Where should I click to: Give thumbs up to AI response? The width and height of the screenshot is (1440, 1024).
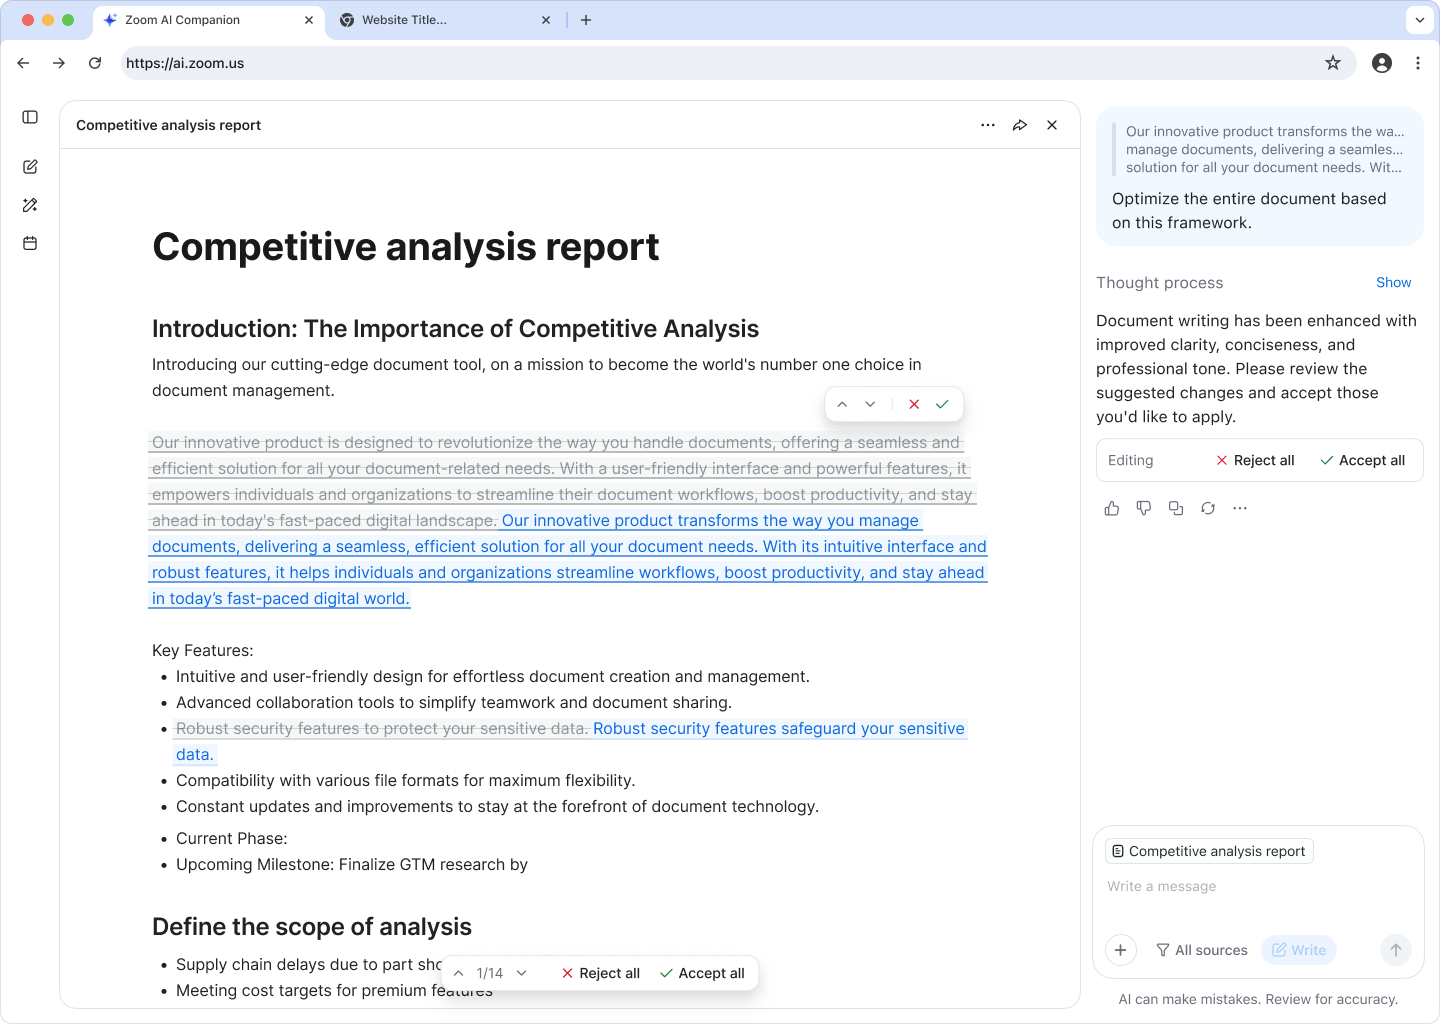tap(1112, 508)
